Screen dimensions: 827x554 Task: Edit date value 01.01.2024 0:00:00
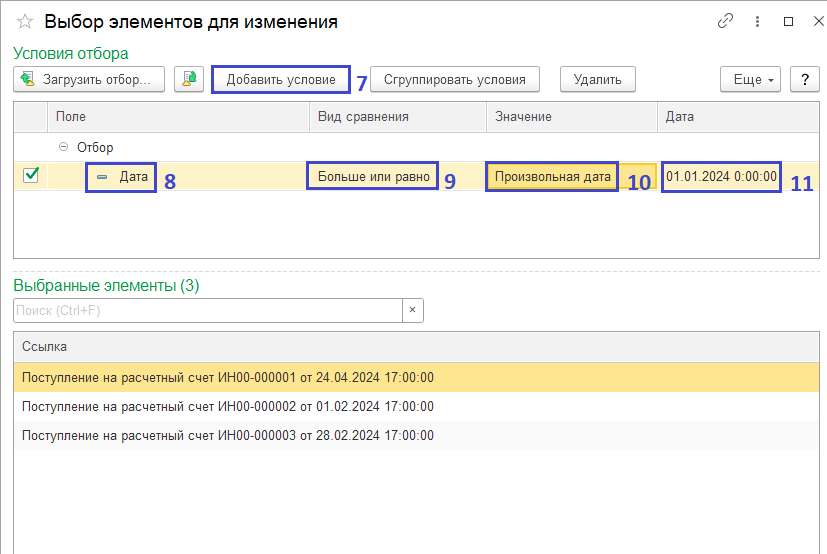tap(721, 177)
